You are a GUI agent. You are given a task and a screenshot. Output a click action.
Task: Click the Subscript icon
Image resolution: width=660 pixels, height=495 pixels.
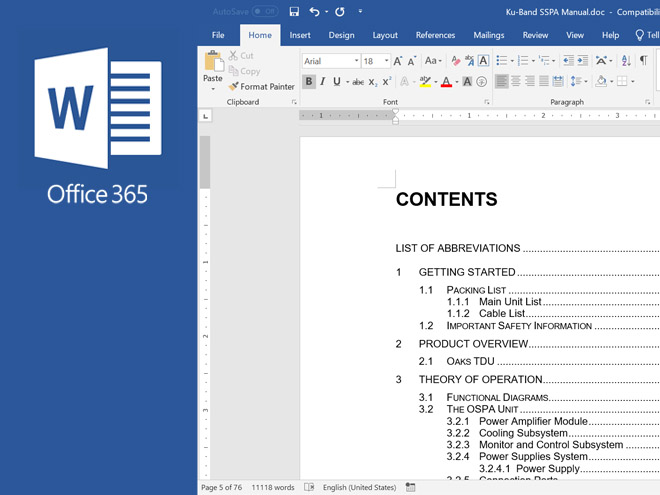coord(373,82)
